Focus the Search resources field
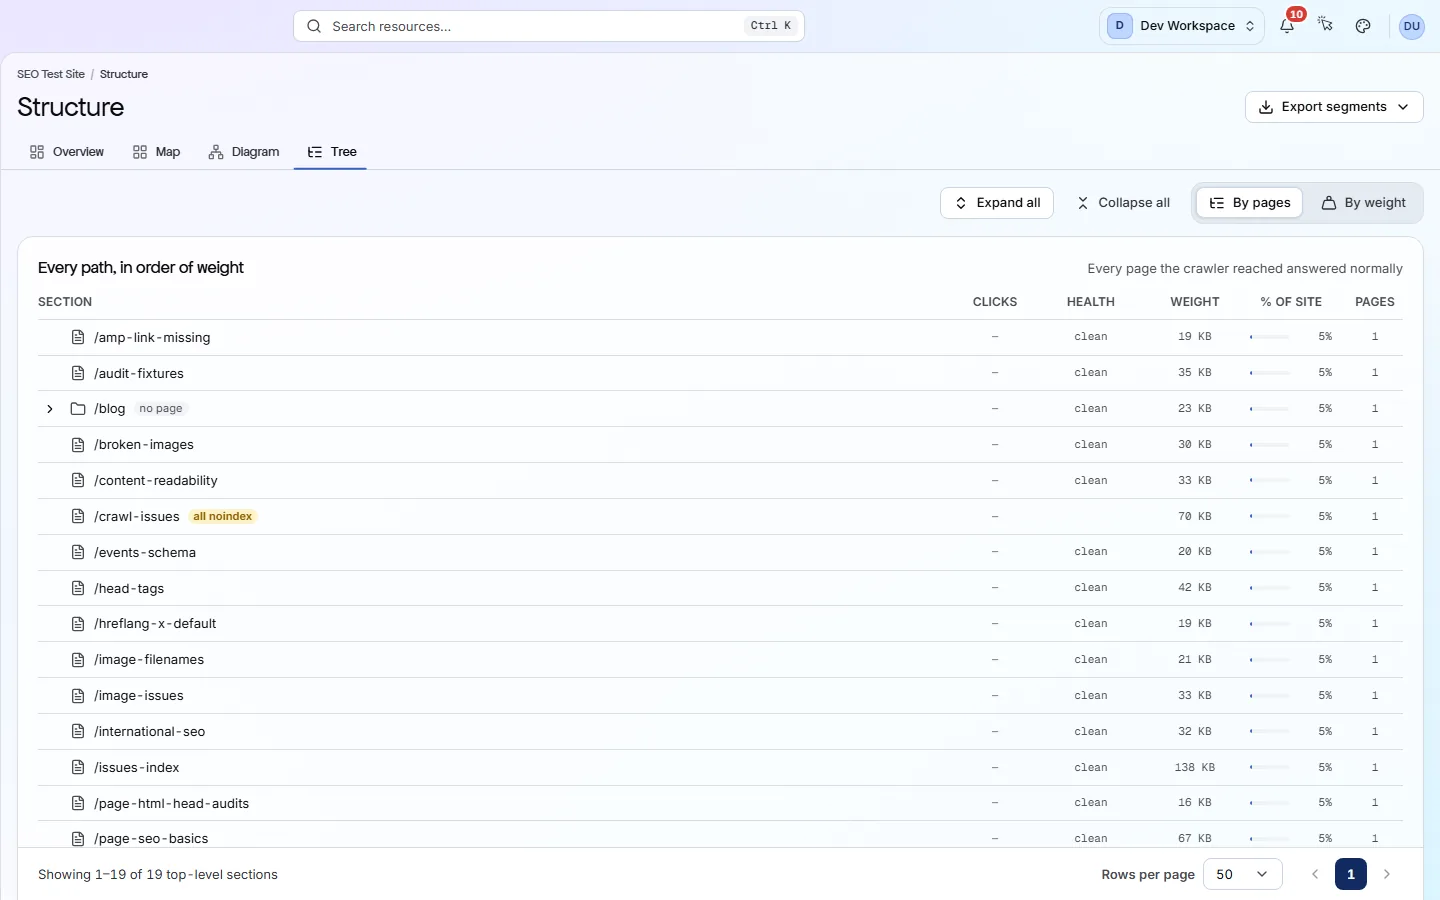 (549, 26)
